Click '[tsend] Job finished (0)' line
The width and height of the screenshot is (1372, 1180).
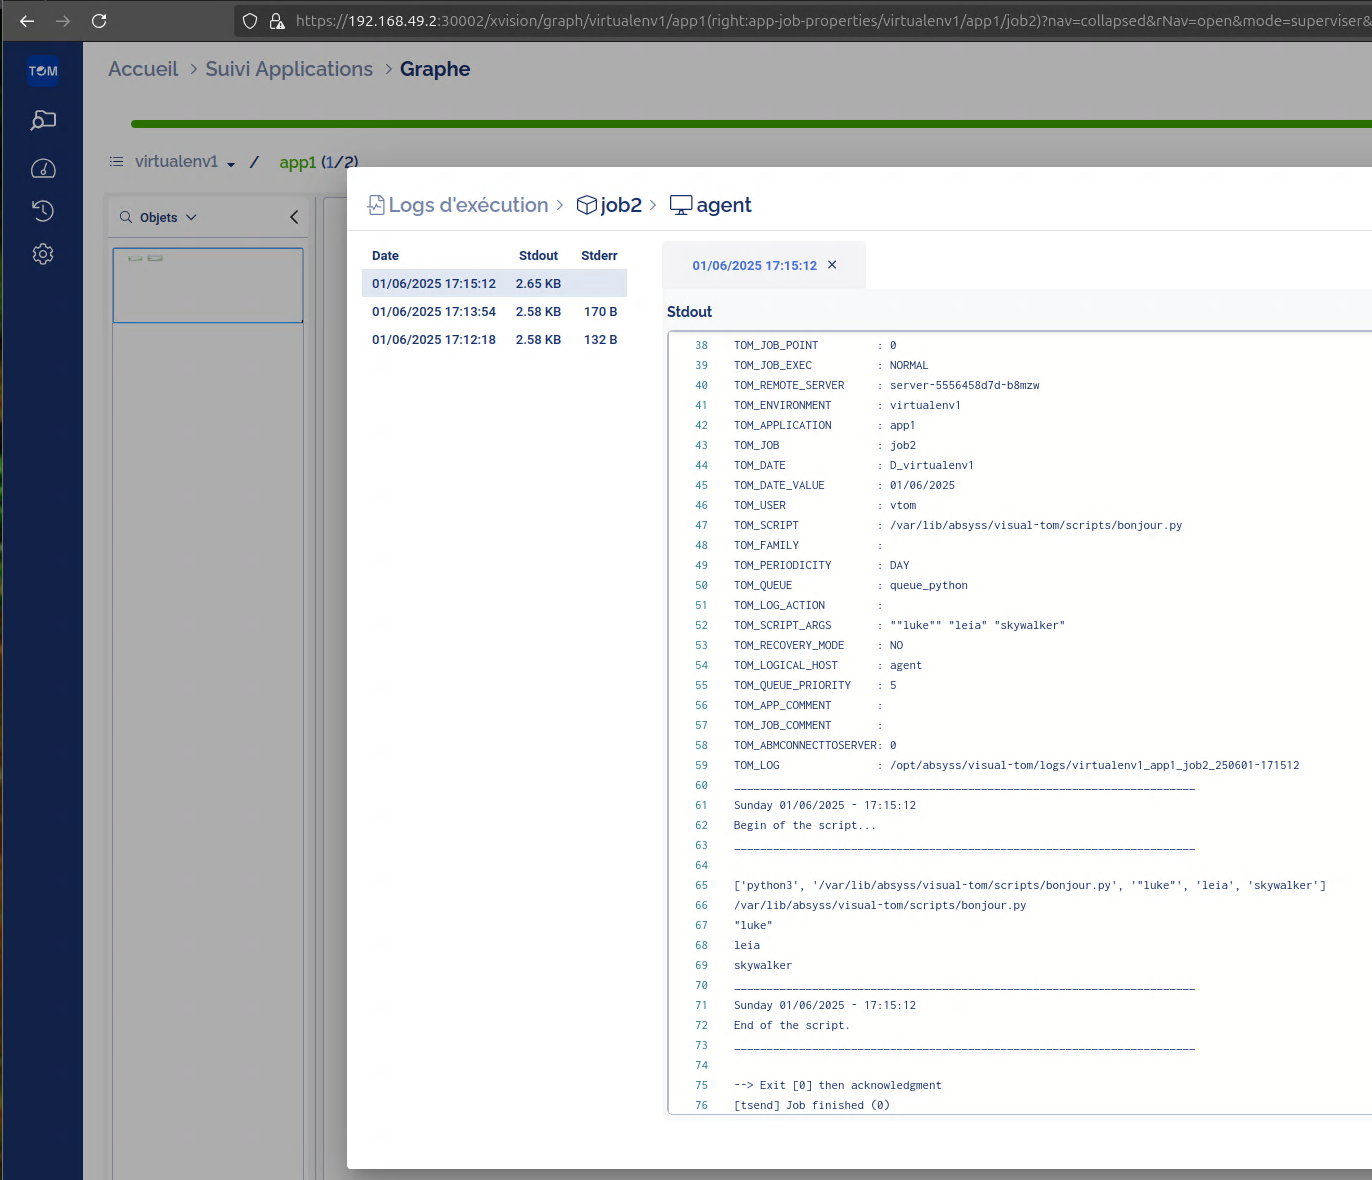[x=811, y=1105]
